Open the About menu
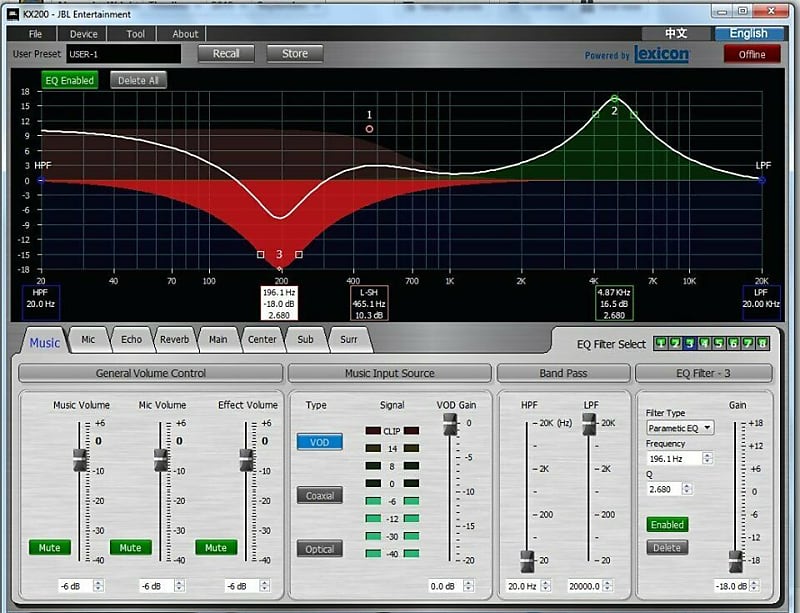The width and height of the screenshot is (800, 613). [185, 34]
